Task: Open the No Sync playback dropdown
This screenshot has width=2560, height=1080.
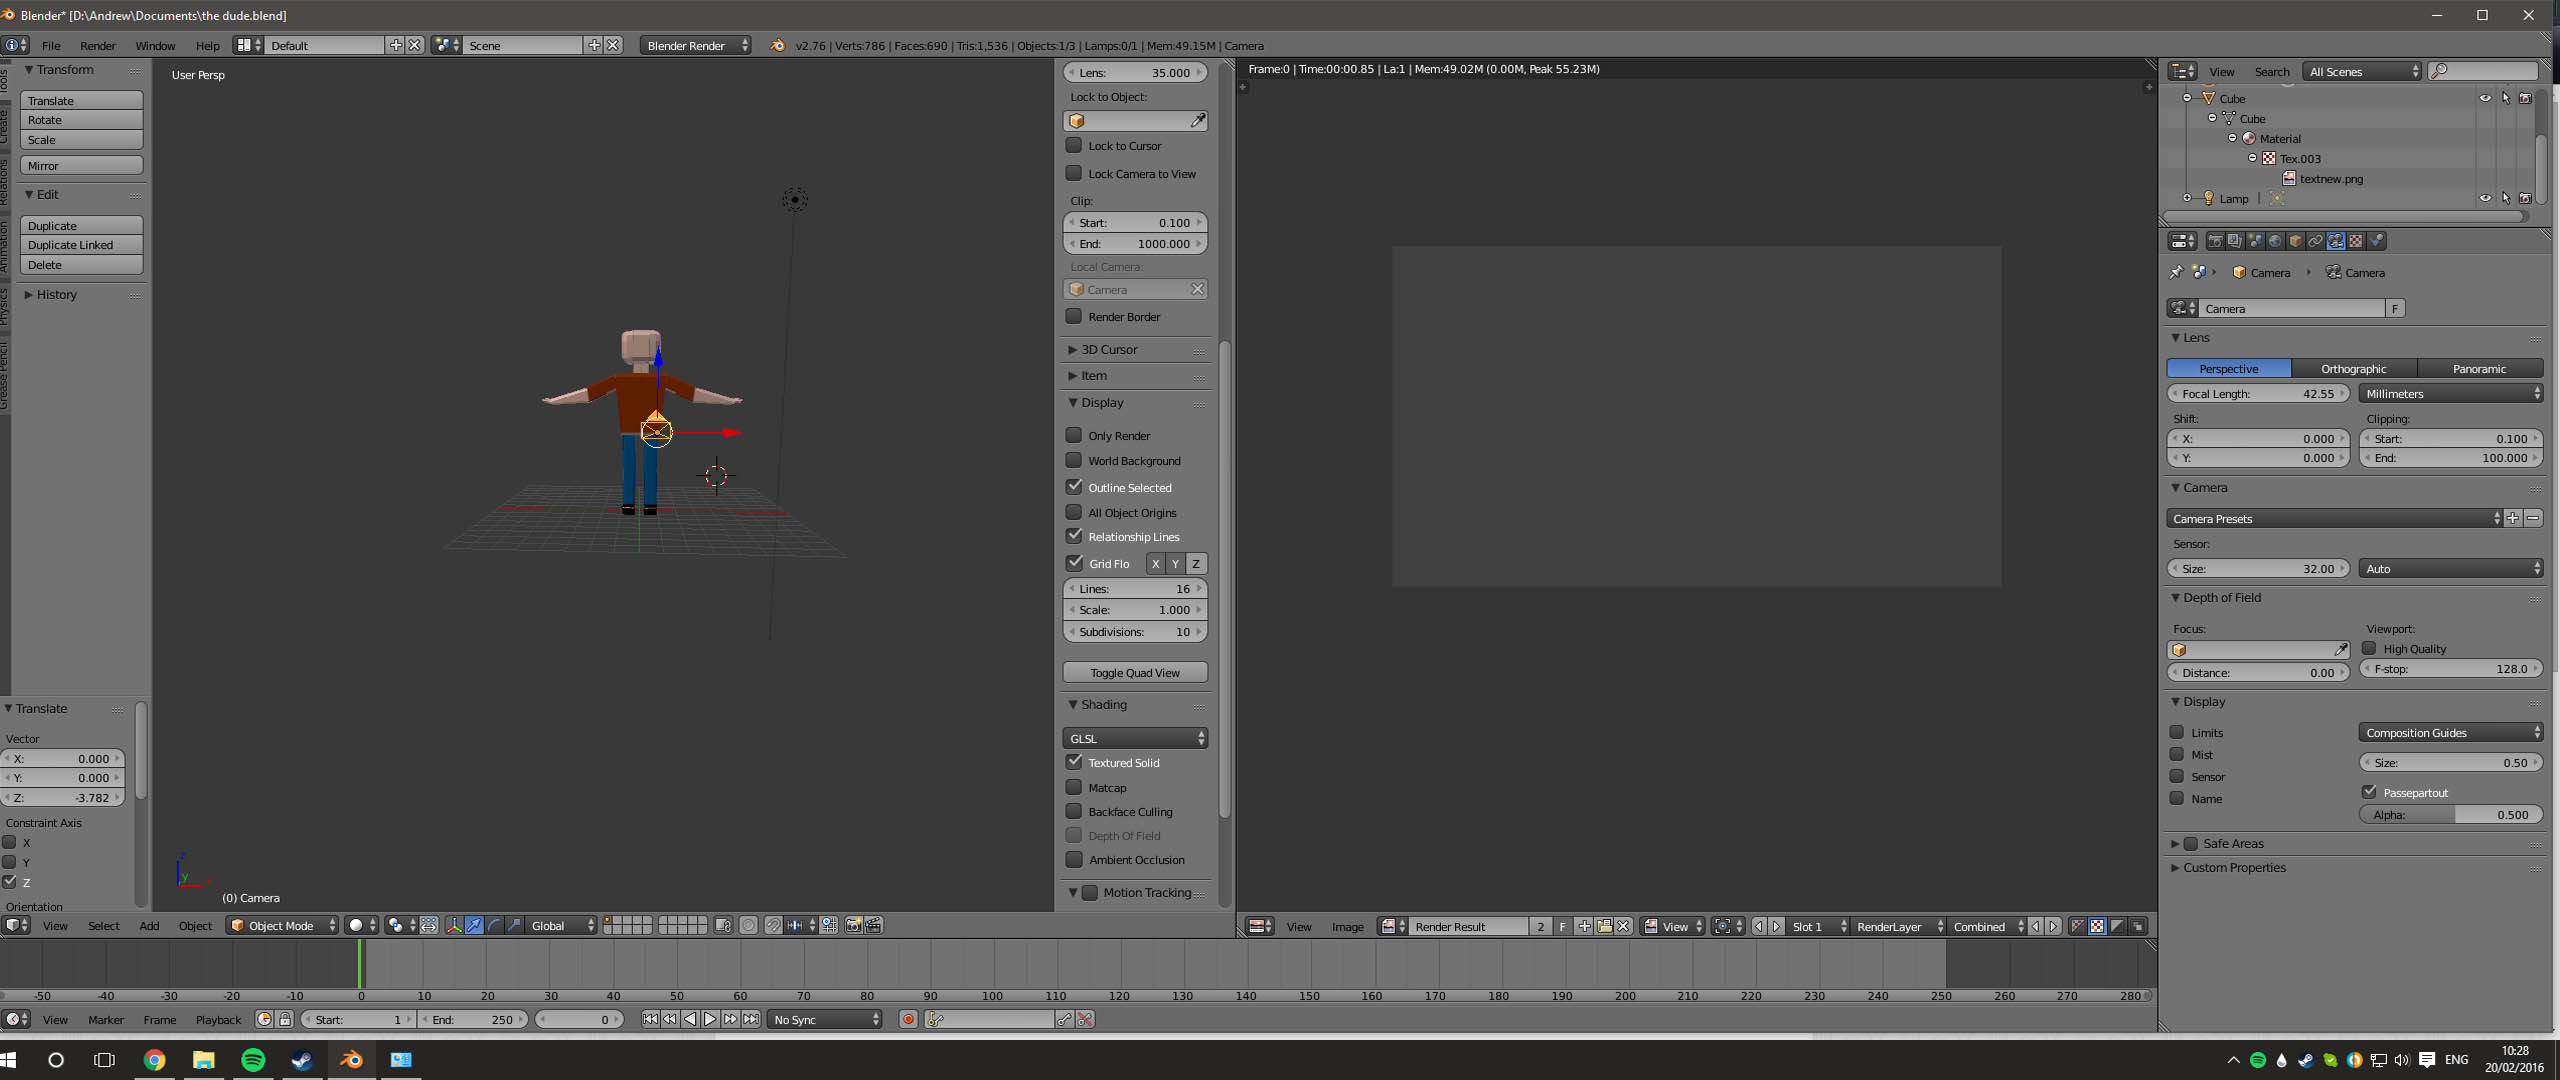Action: click(826, 1019)
